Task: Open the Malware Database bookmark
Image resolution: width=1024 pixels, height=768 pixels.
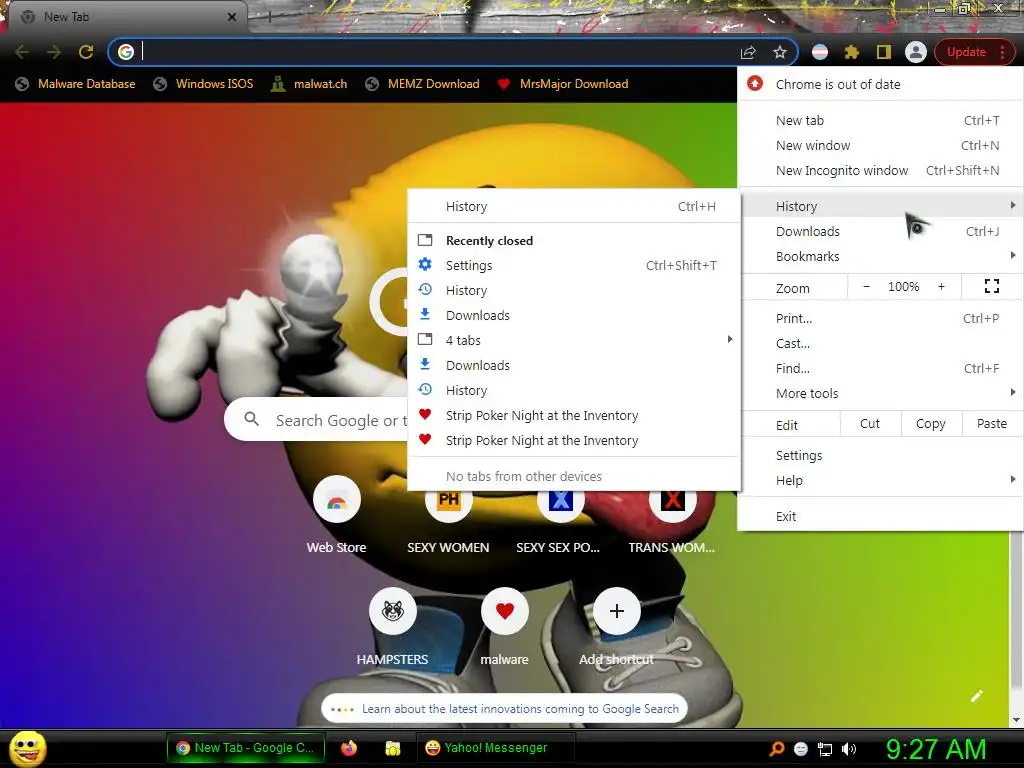Action: click(76, 84)
